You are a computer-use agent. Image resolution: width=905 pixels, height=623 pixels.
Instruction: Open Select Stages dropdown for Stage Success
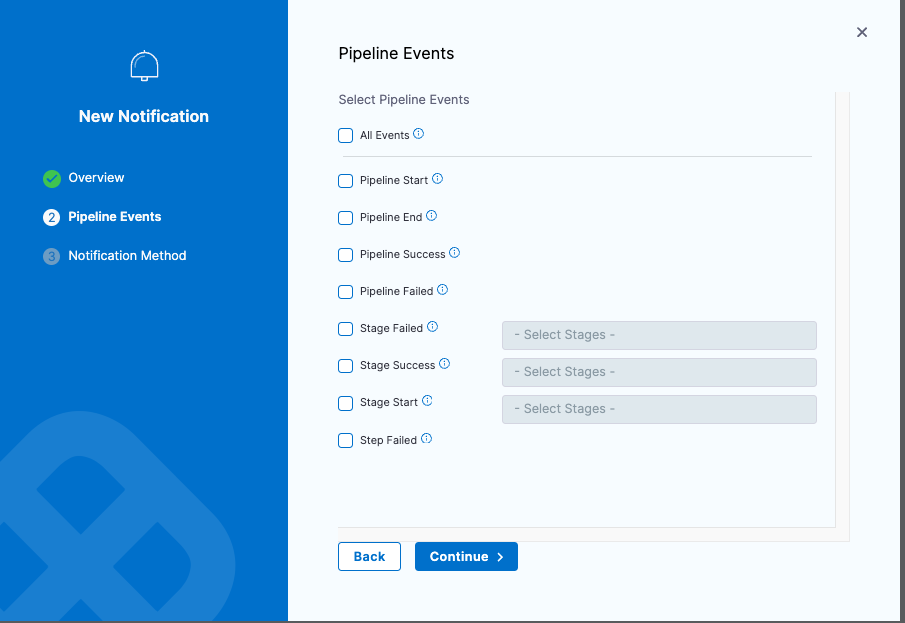point(659,372)
